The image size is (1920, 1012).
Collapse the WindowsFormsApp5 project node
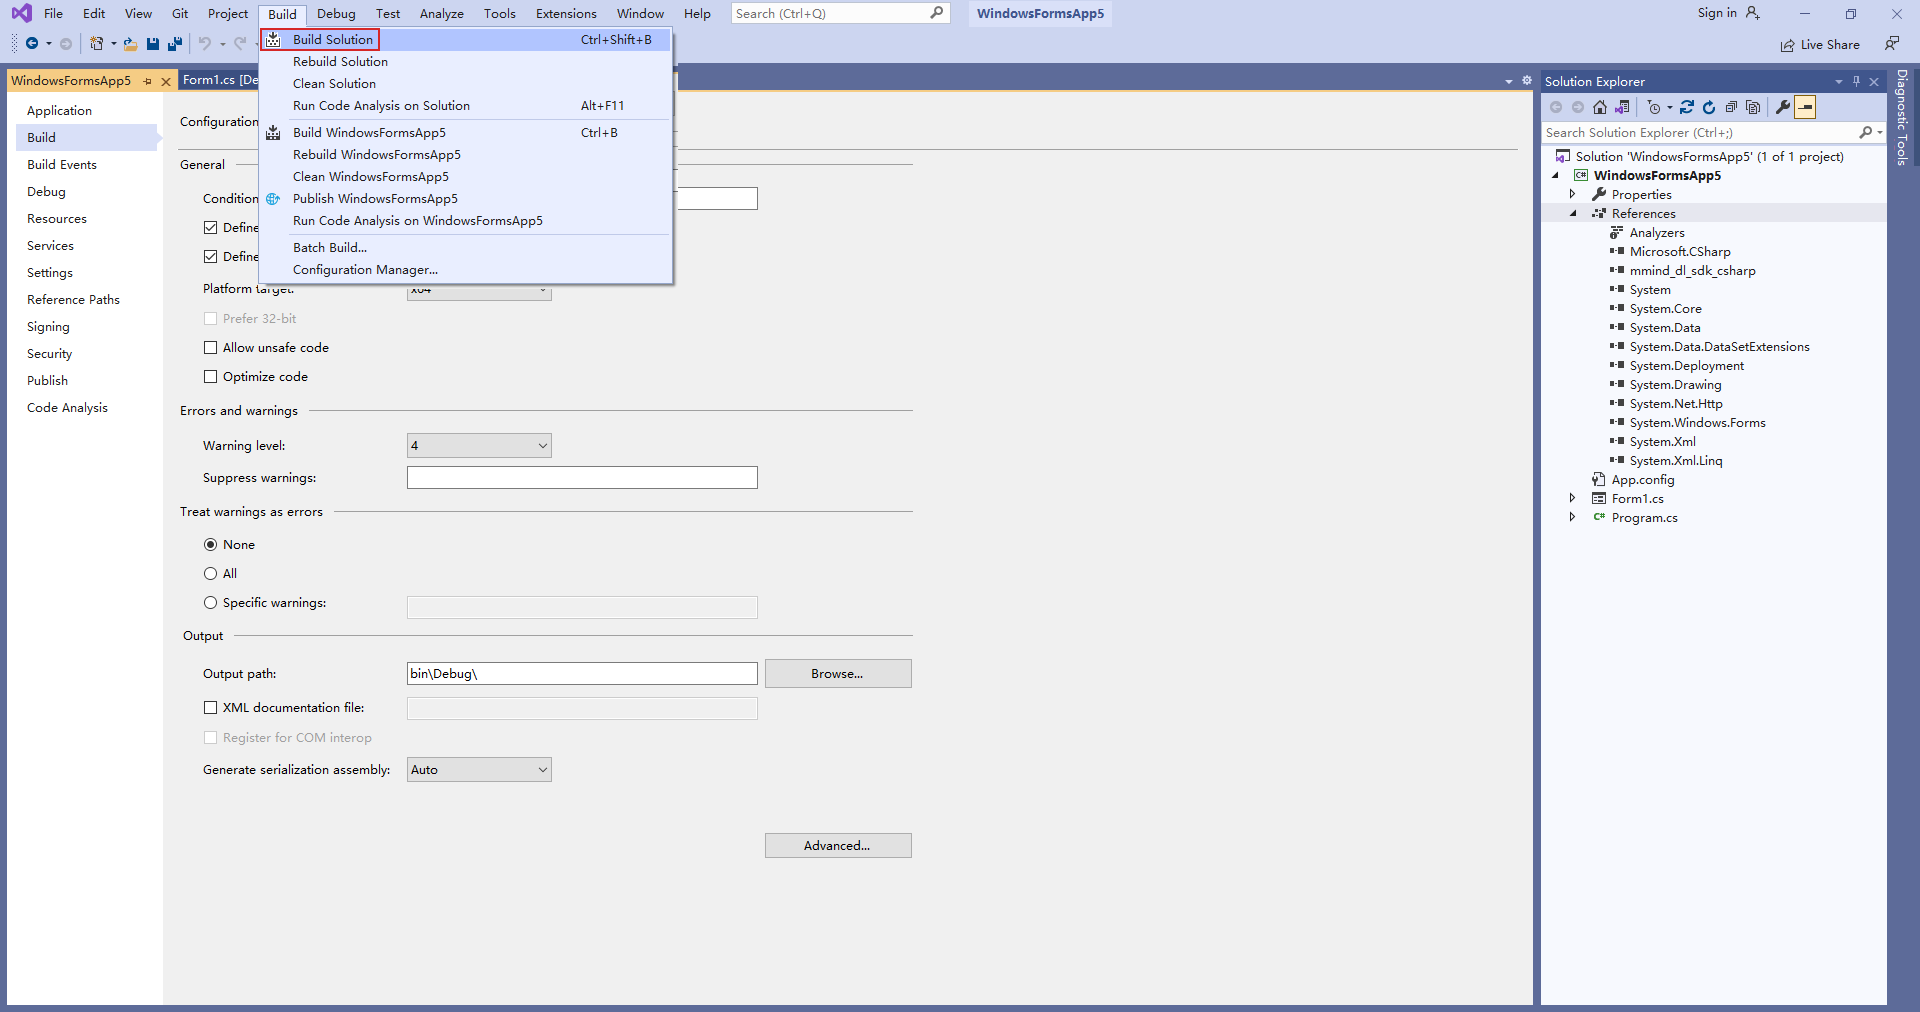(1555, 175)
